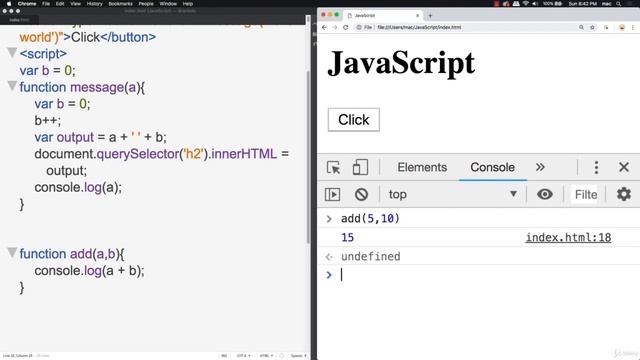
Task: Open Spotlight search in the macOS menu bar
Action: [x=619, y=4]
